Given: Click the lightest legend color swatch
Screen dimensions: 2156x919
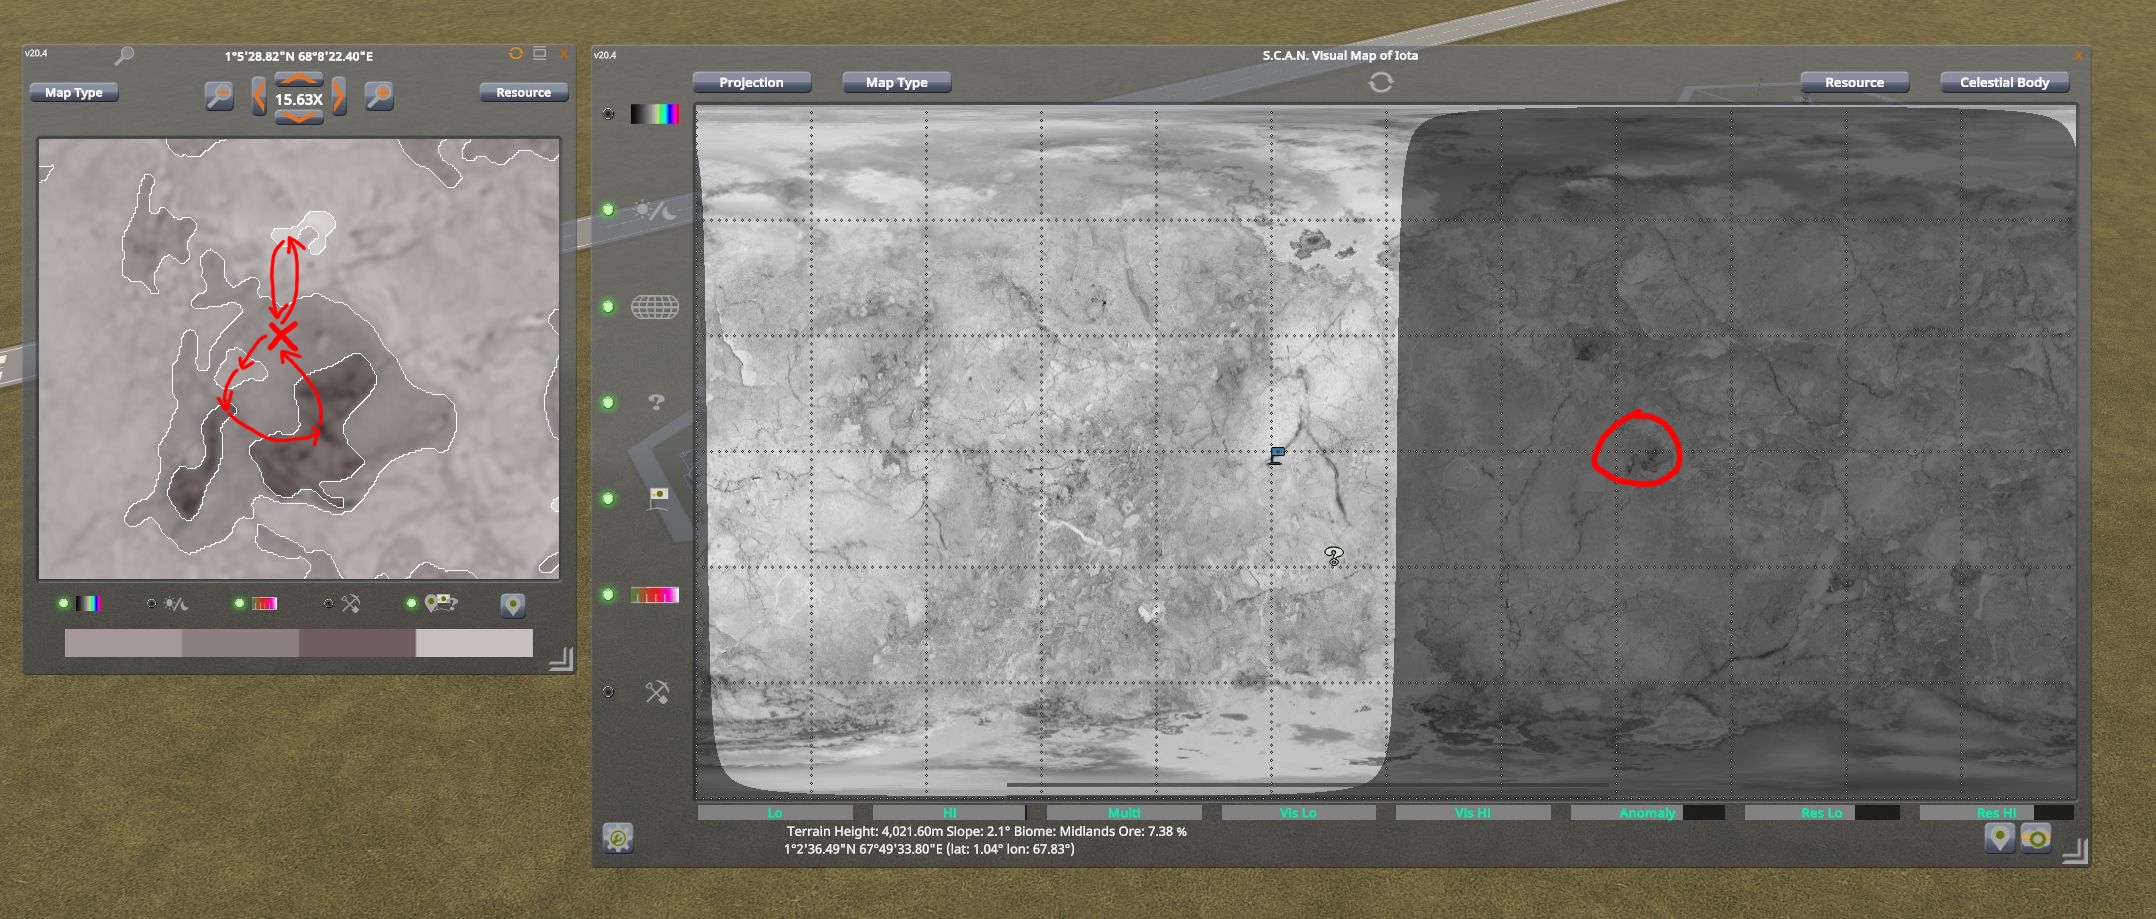Looking at the screenshot, I should pos(474,643).
